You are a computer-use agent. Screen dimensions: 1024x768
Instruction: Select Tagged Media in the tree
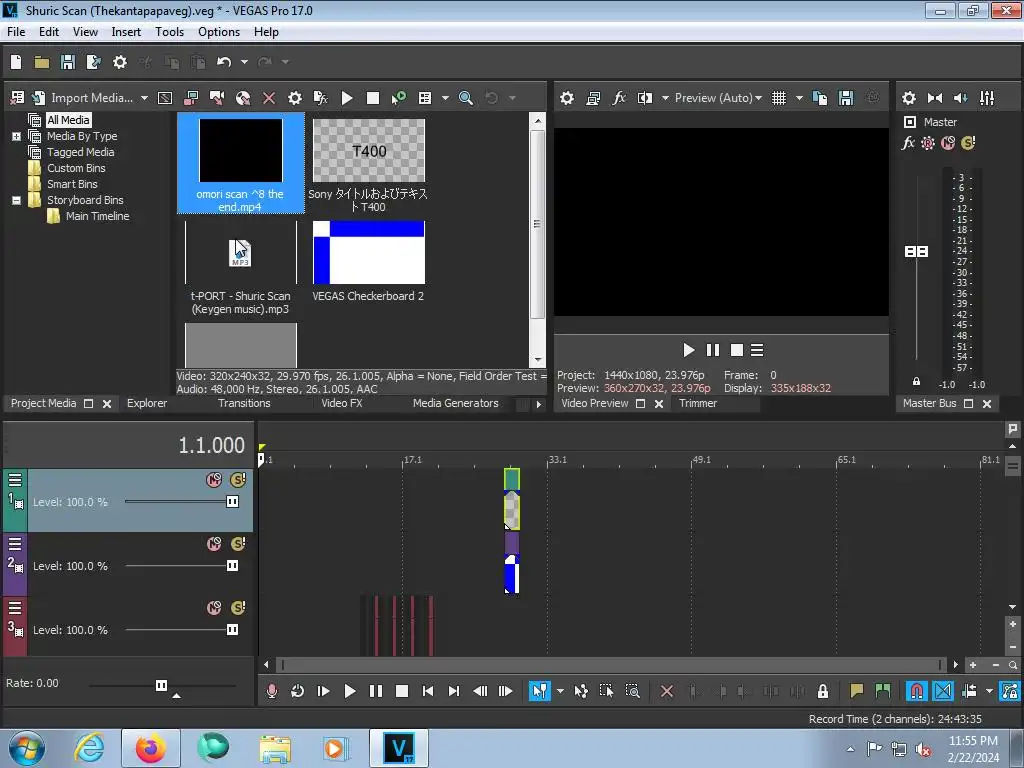coord(80,152)
